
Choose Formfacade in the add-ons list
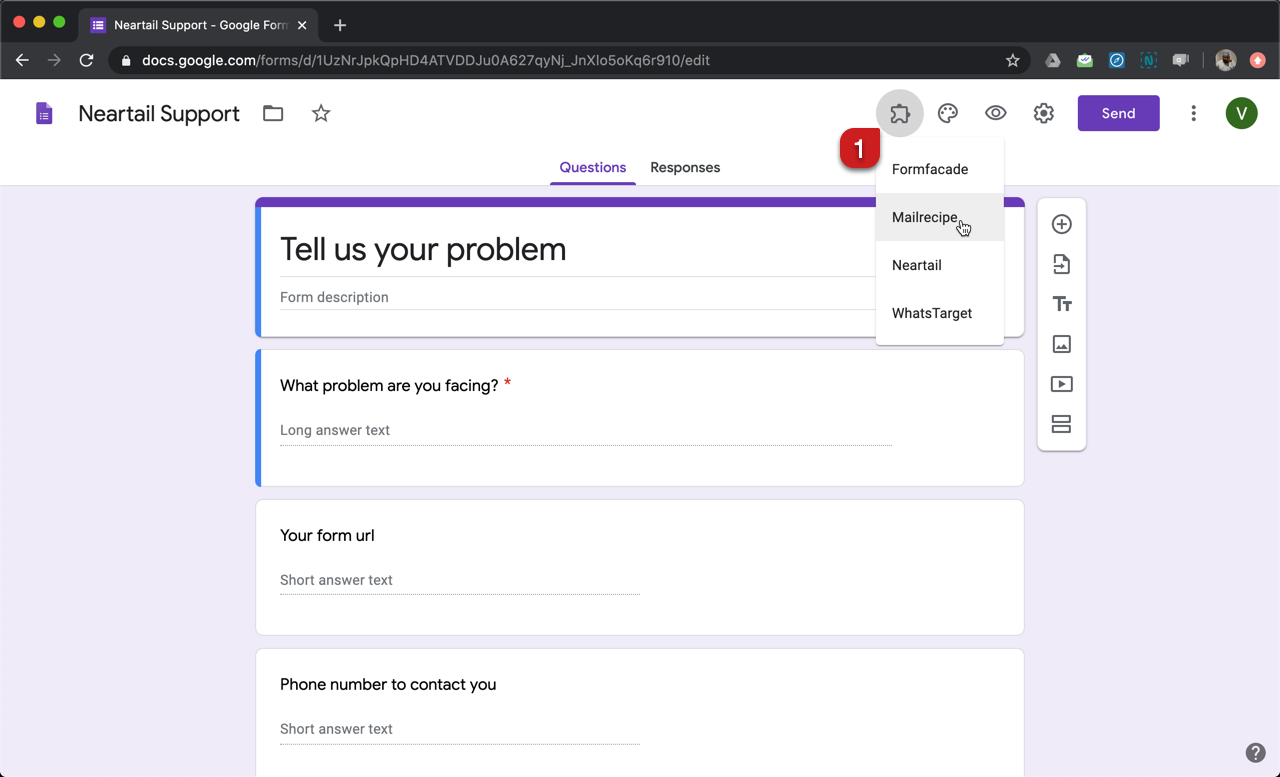tap(930, 170)
